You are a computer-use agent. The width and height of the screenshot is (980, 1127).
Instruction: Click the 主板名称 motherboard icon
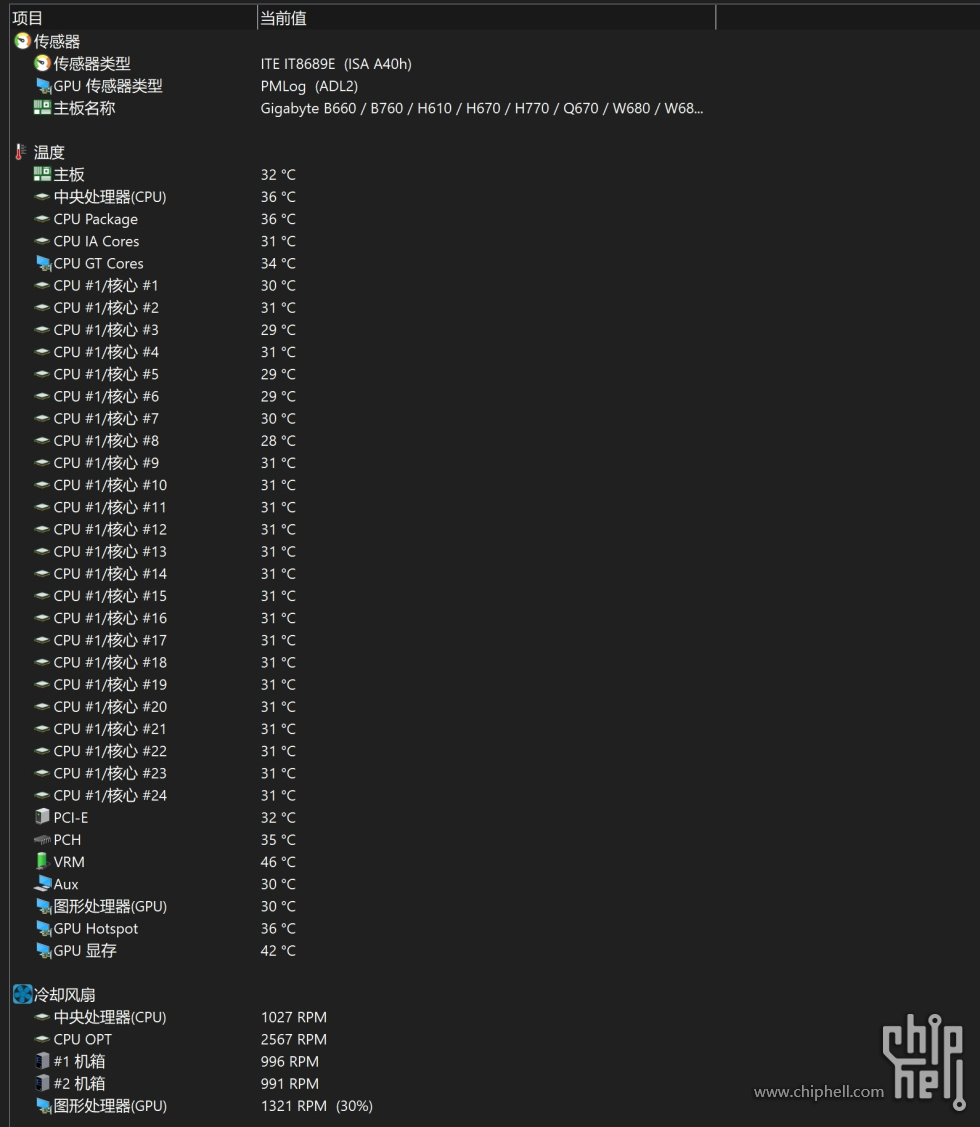click(42, 108)
